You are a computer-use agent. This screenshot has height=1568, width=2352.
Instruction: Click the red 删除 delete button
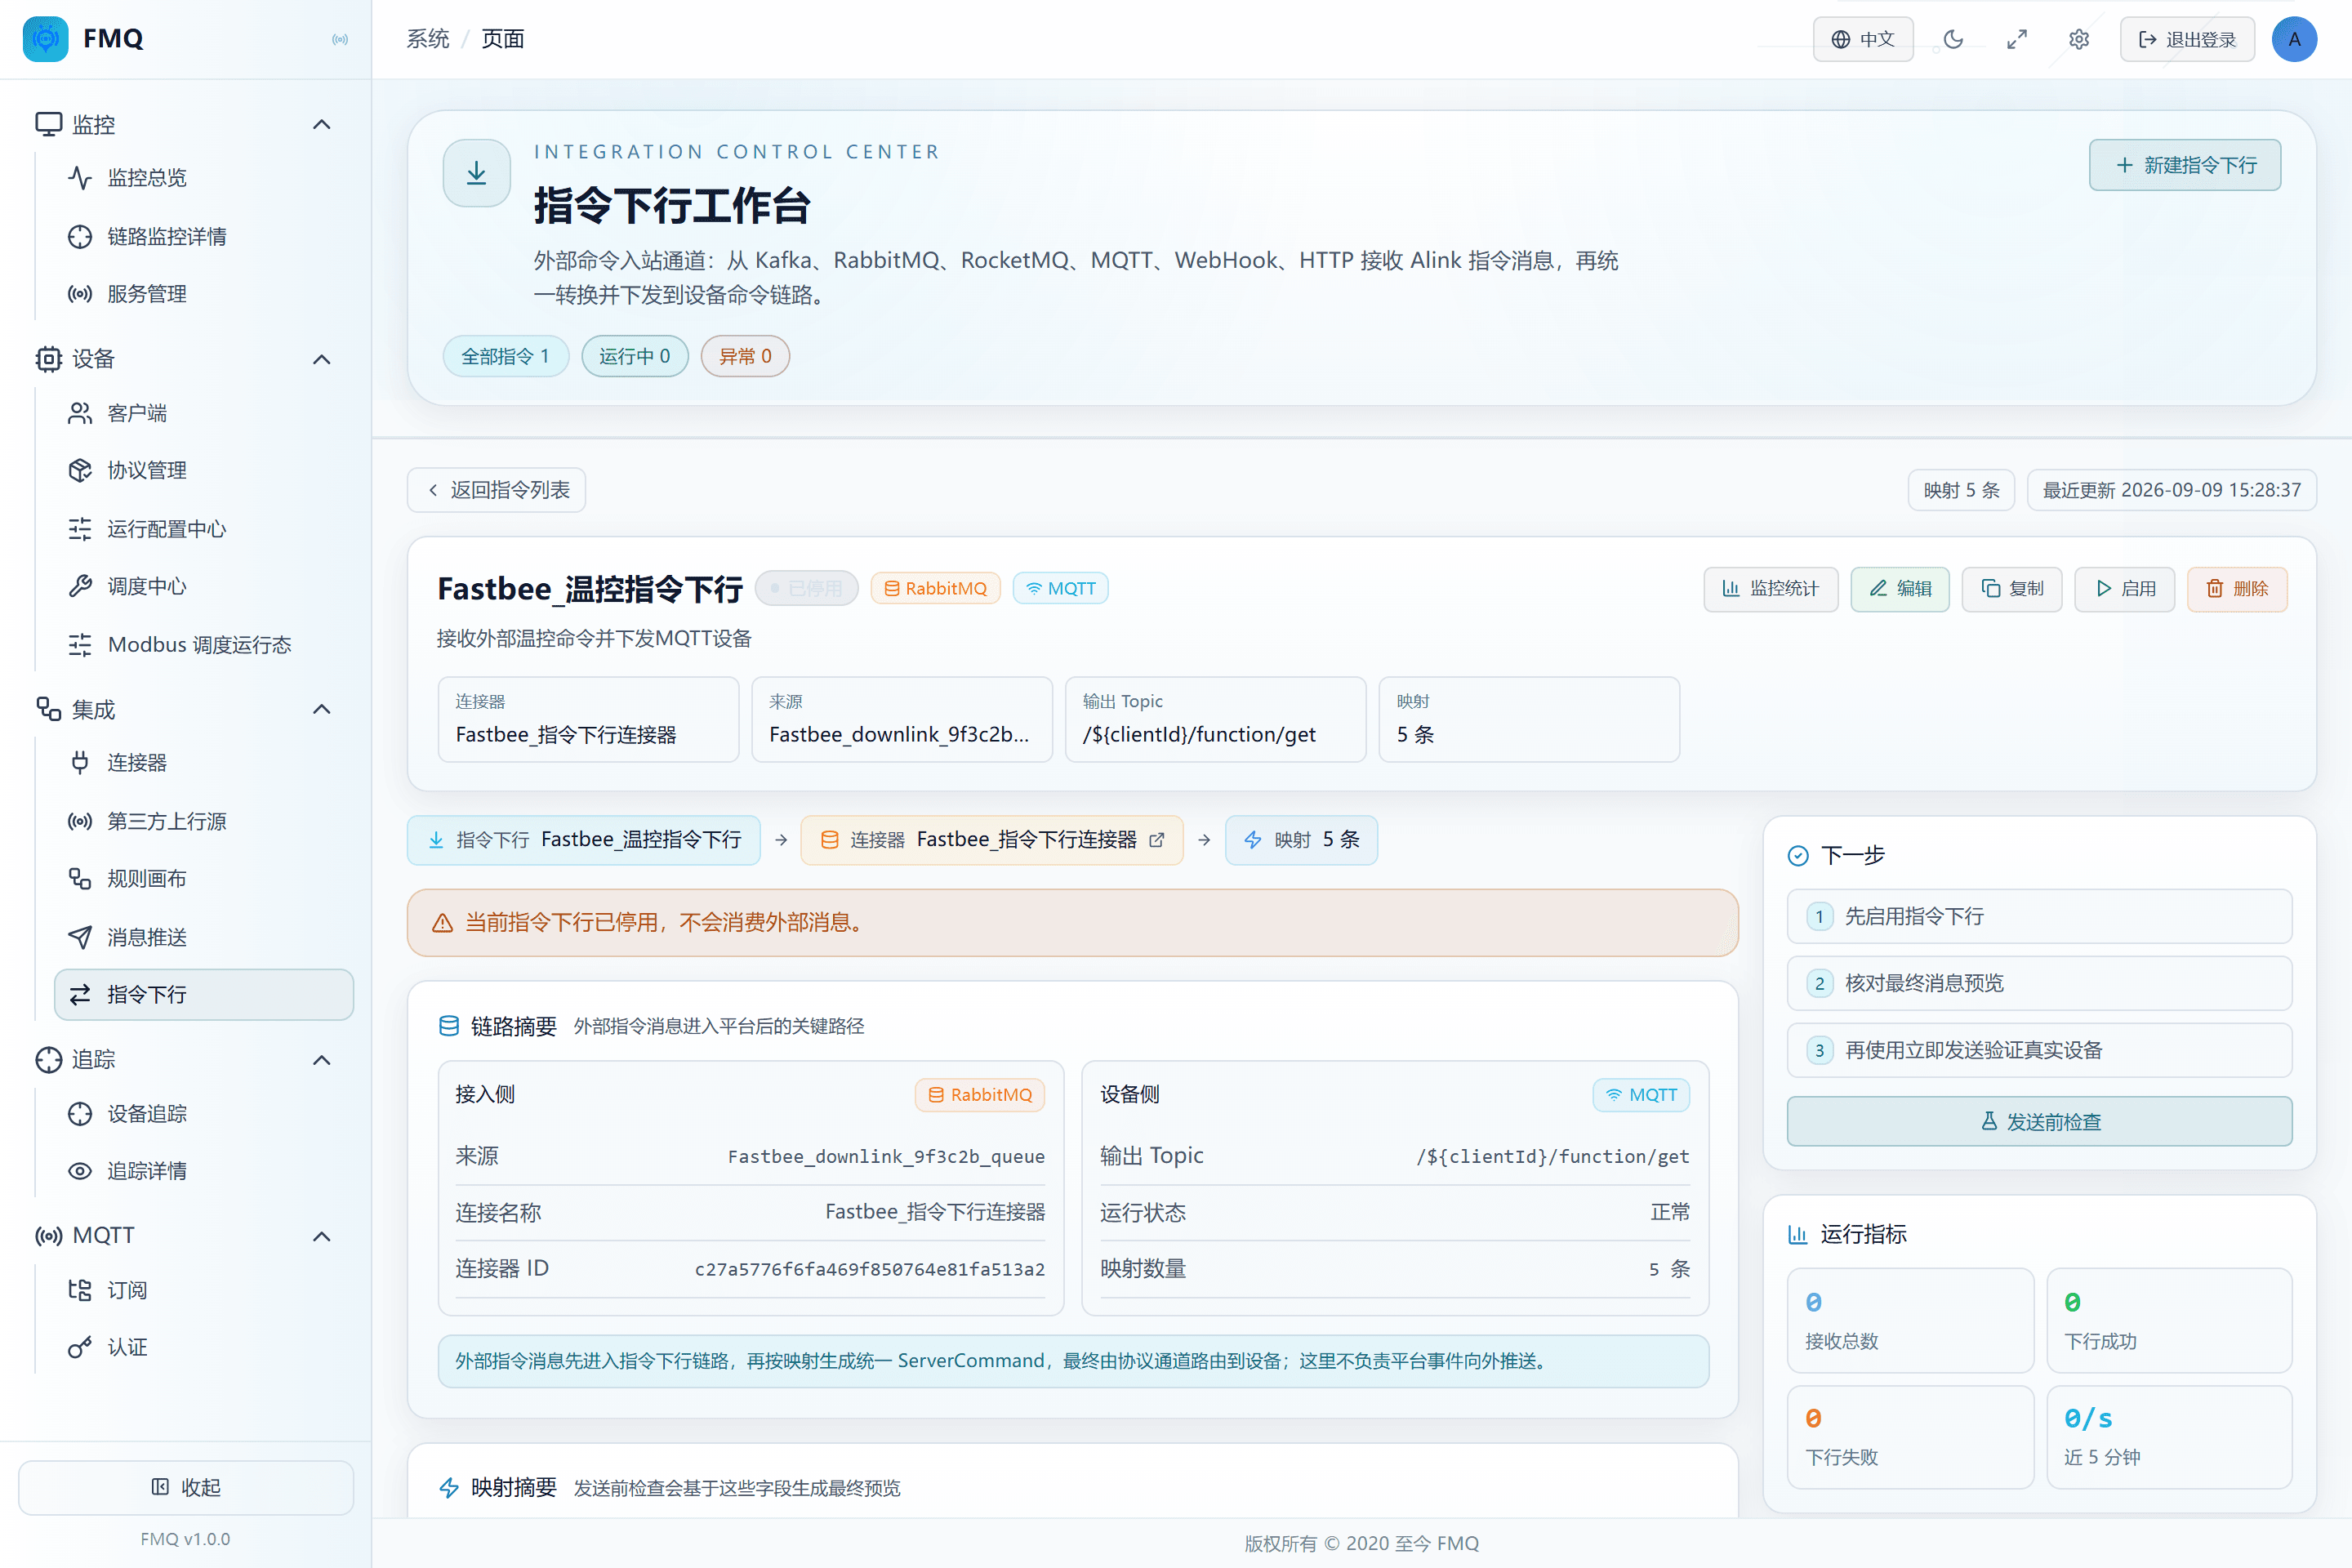point(2237,589)
